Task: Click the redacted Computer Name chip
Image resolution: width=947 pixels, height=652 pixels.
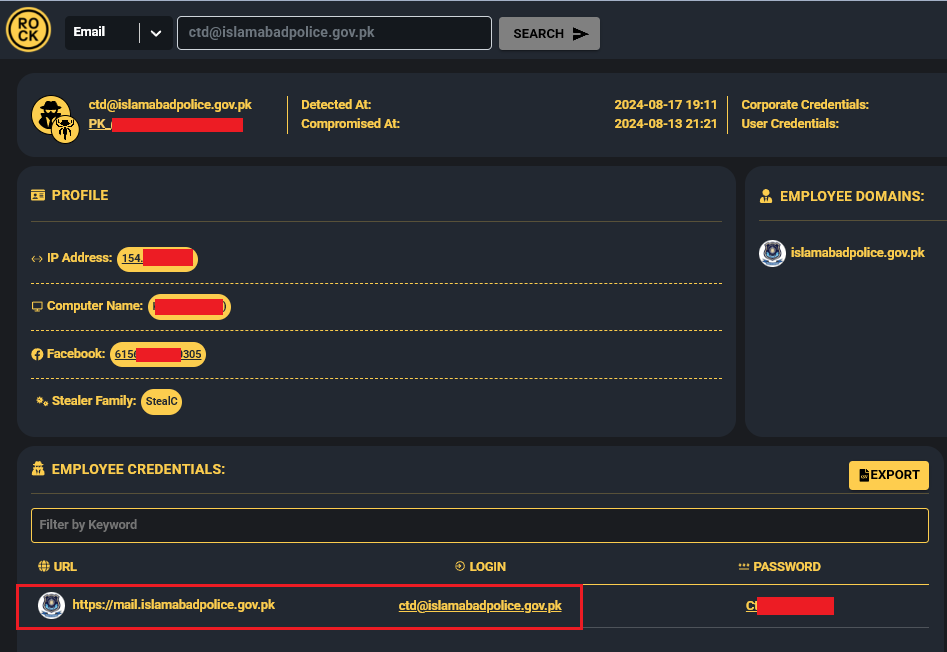Action: 189,306
